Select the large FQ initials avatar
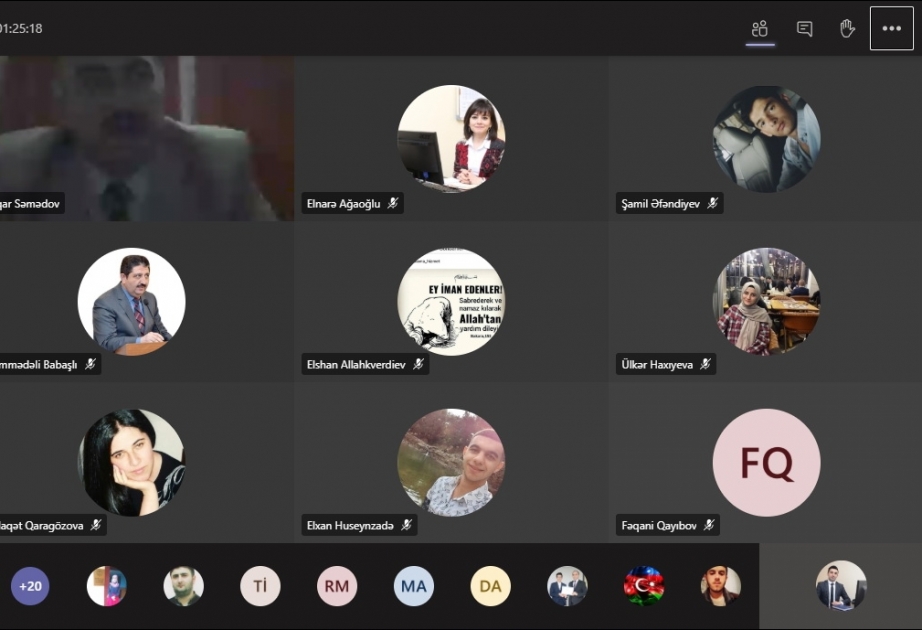This screenshot has height=630, width=922. point(766,462)
